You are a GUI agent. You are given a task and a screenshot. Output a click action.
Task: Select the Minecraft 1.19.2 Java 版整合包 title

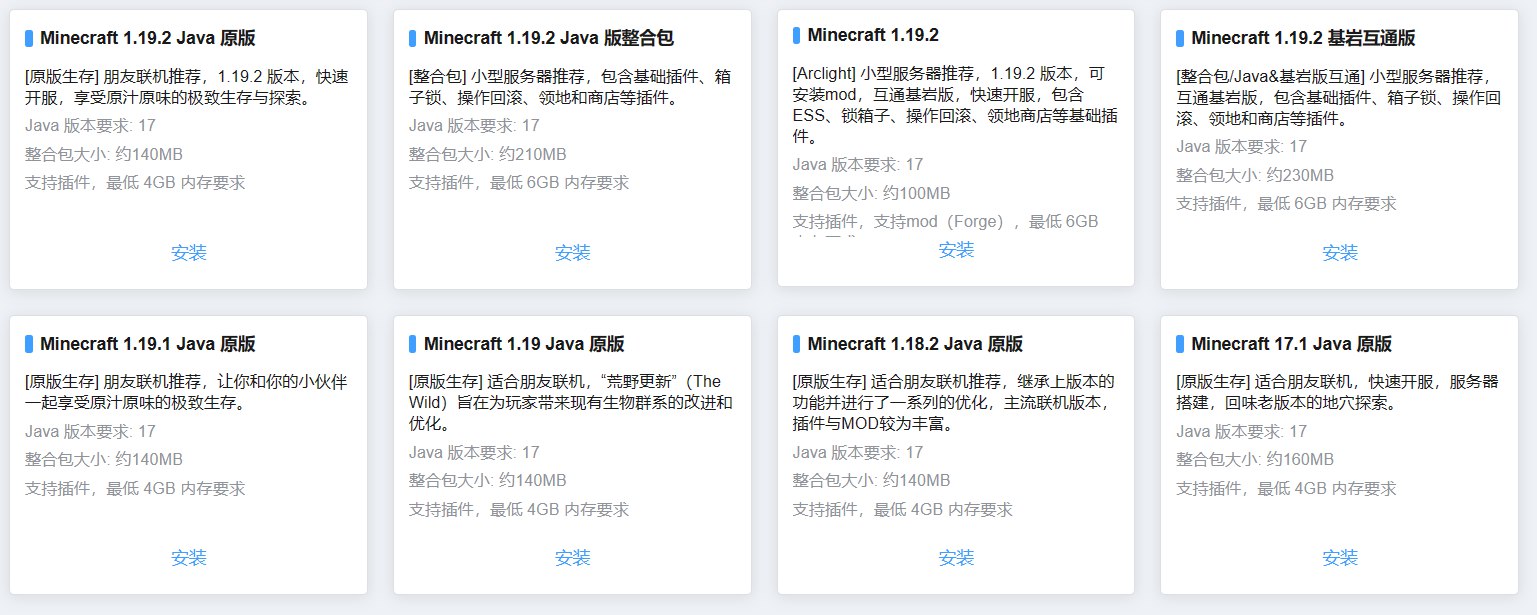coord(548,39)
